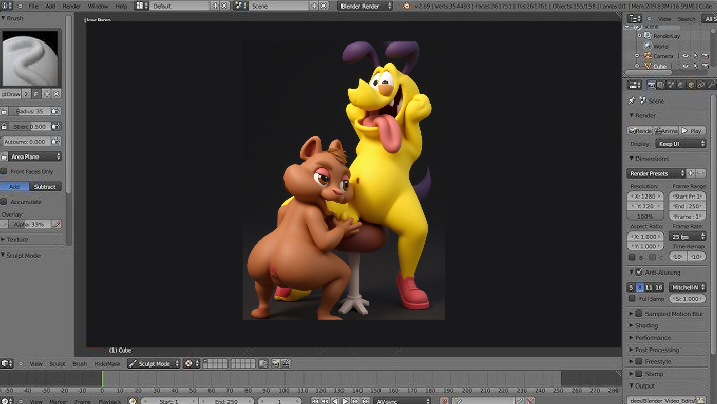Open the Sculpt Mode selector in viewport header
The height and width of the screenshot is (404, 717).
(152, 364)
